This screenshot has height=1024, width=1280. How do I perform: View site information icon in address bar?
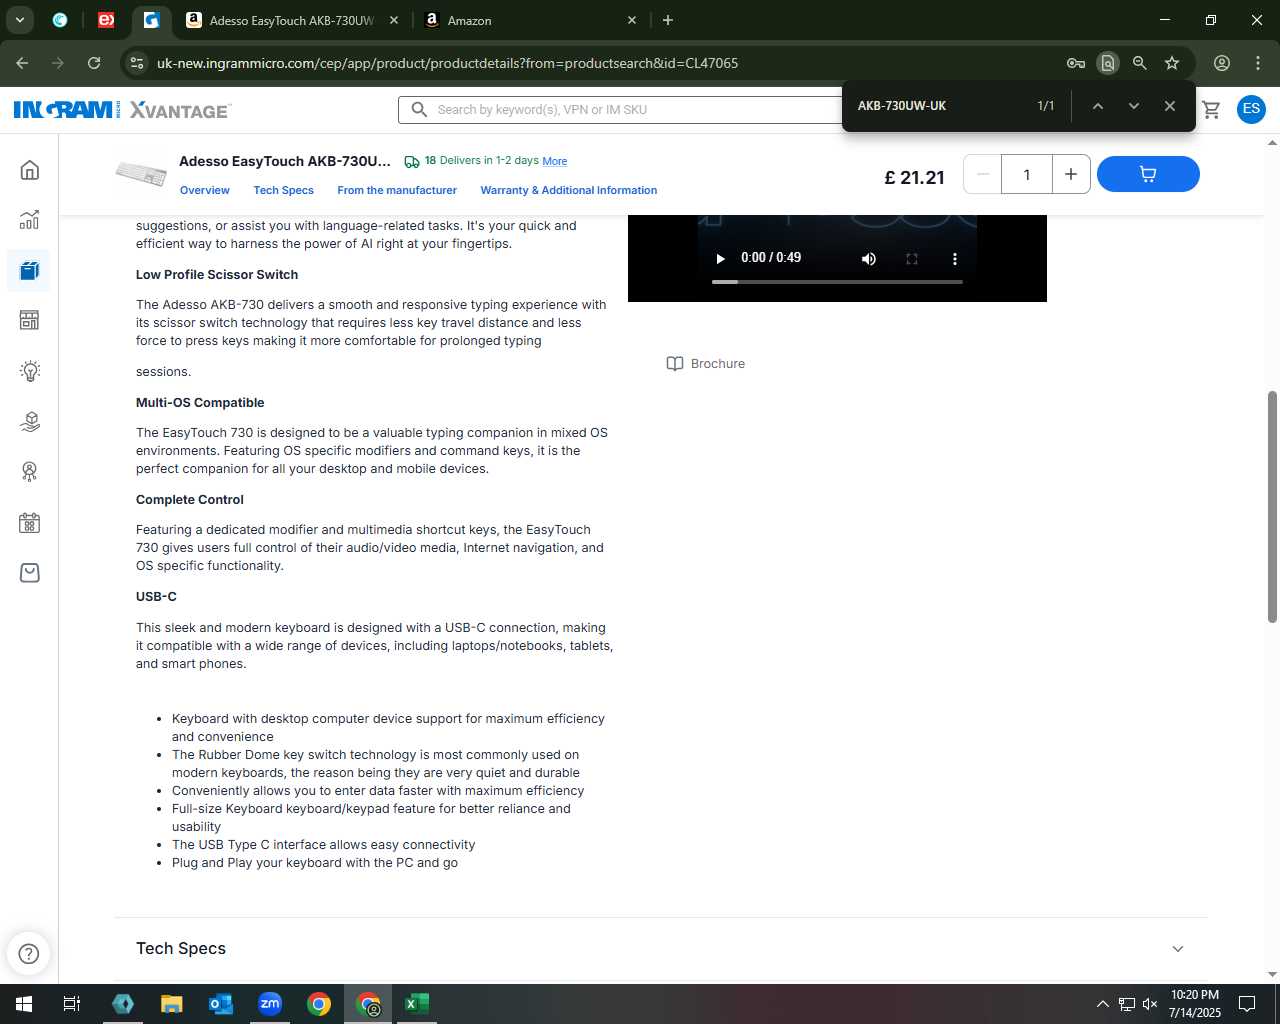(x=137, y=63)
